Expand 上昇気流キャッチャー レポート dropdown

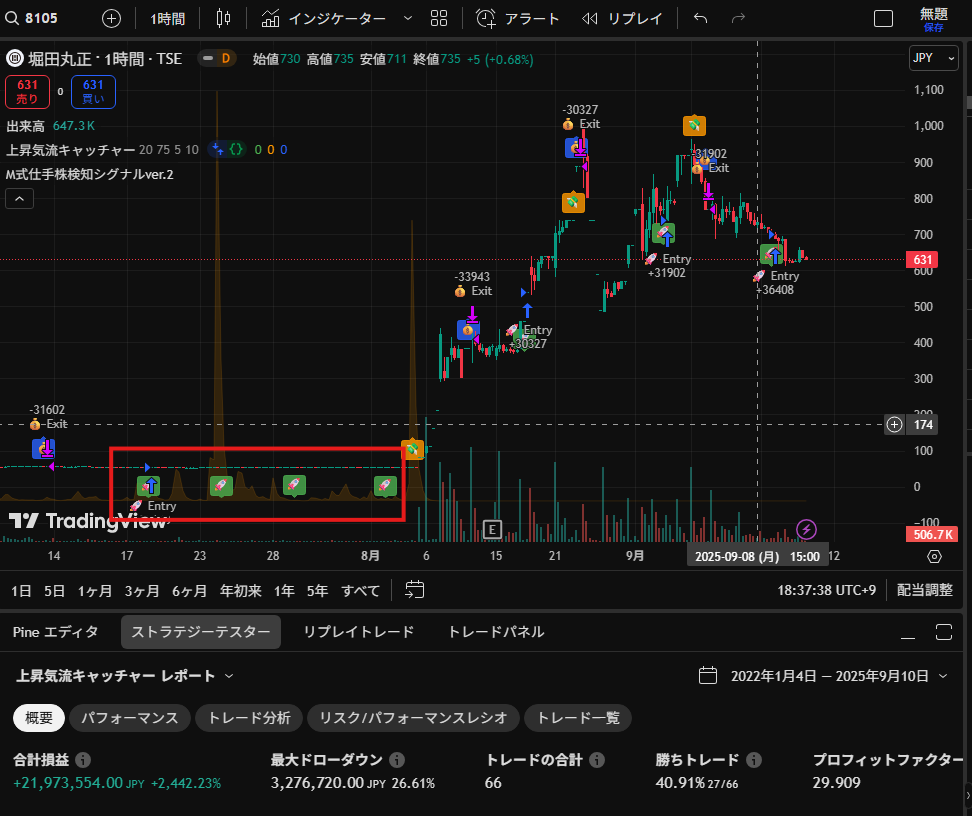(x=125, y=675)
